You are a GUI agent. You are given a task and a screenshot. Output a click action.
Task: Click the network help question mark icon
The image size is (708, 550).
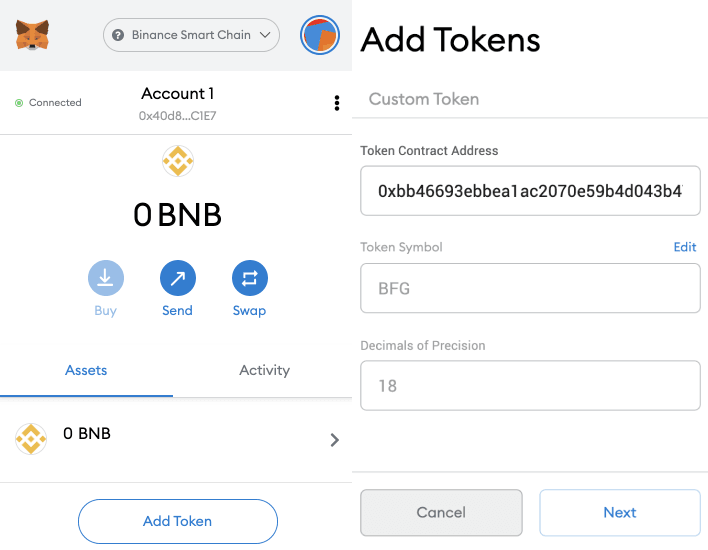click(x=121, y=36)
